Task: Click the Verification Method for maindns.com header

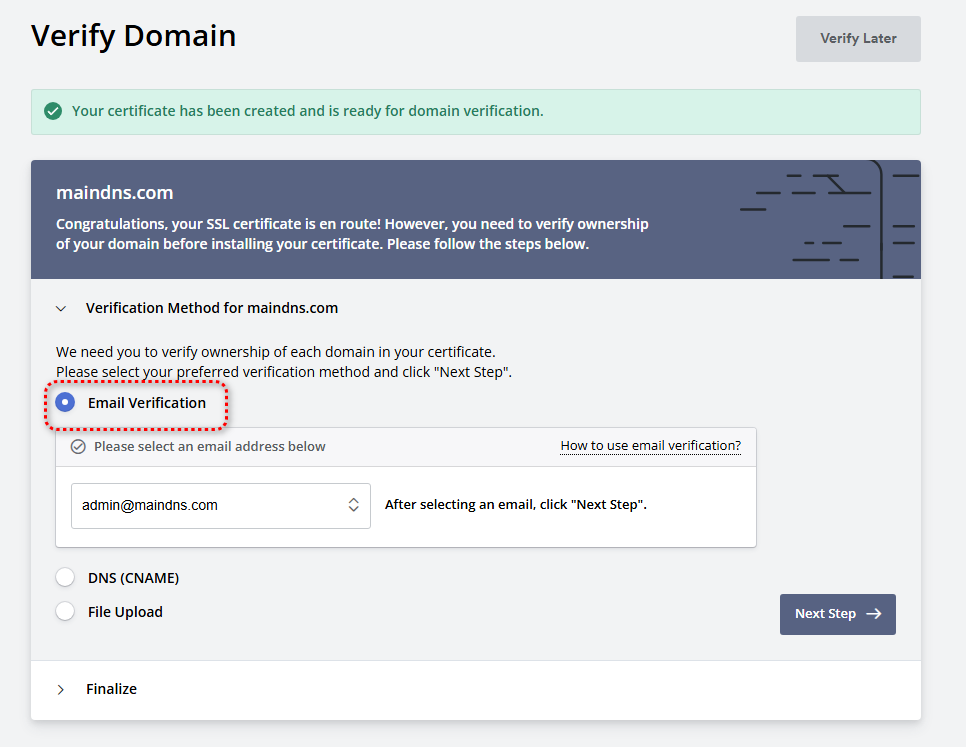Action: [x=211, y=308]
